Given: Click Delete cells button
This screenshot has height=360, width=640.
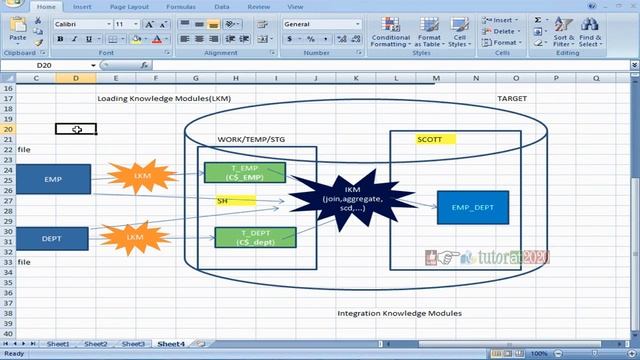Looking at the screenshot, I should pyautogui.click(x=501, y=31).
